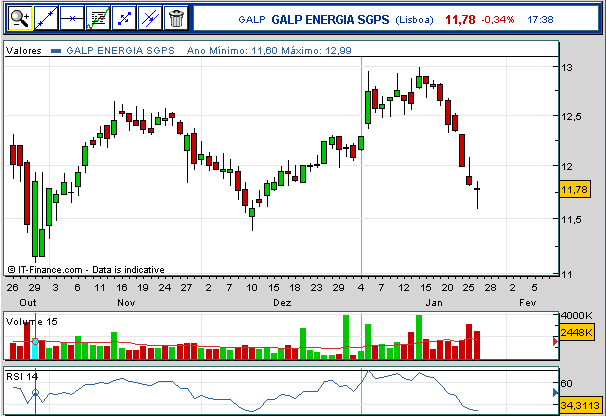Click the blue arrow RSI axis marker
The width and height of the screenshot is (606, 416).
555,393
